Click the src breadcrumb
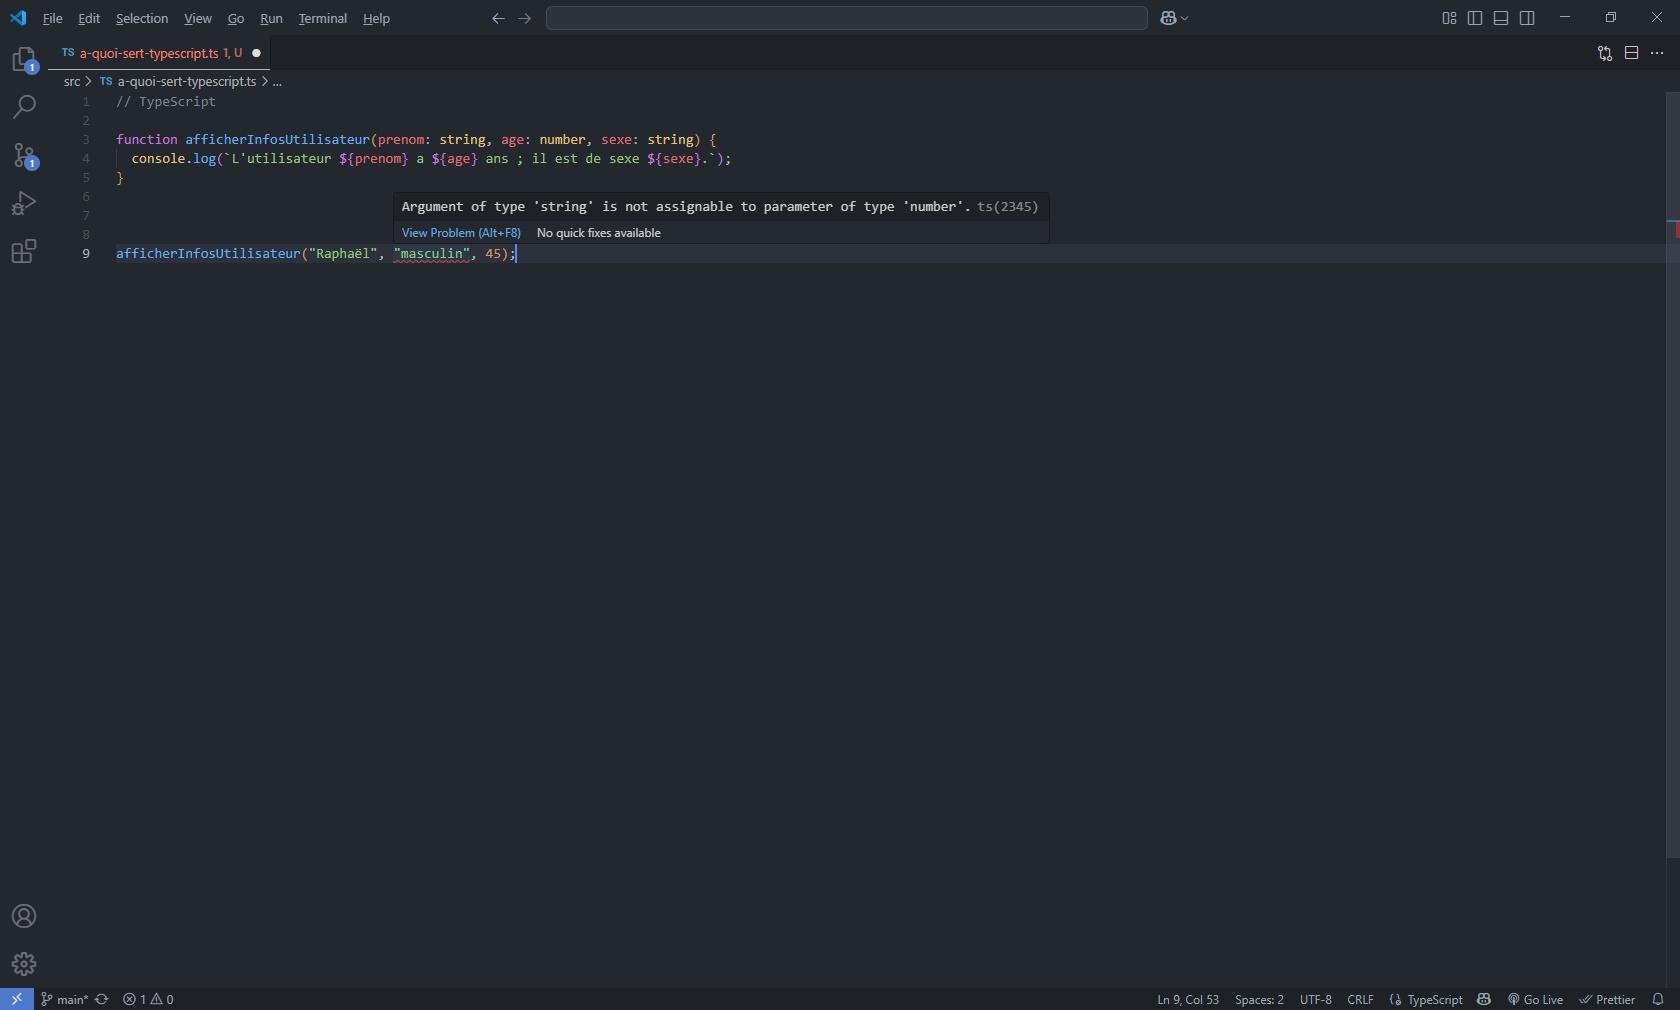Screen dimensions: 1680x1010 click(x=72, y=81)
